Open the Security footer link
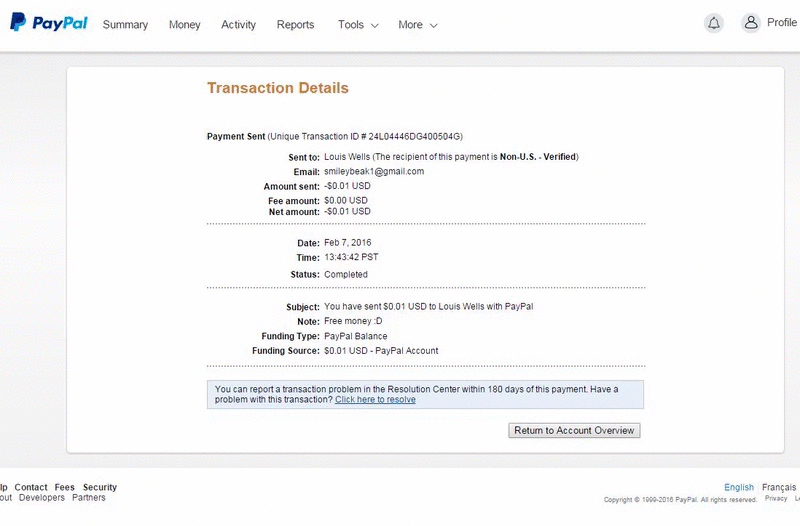This screenshot has height=526, width=800. (x=99, y=487)
